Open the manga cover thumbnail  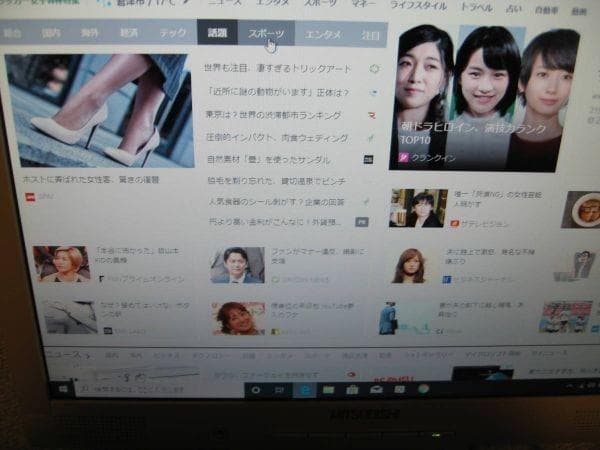coord(565,317)
